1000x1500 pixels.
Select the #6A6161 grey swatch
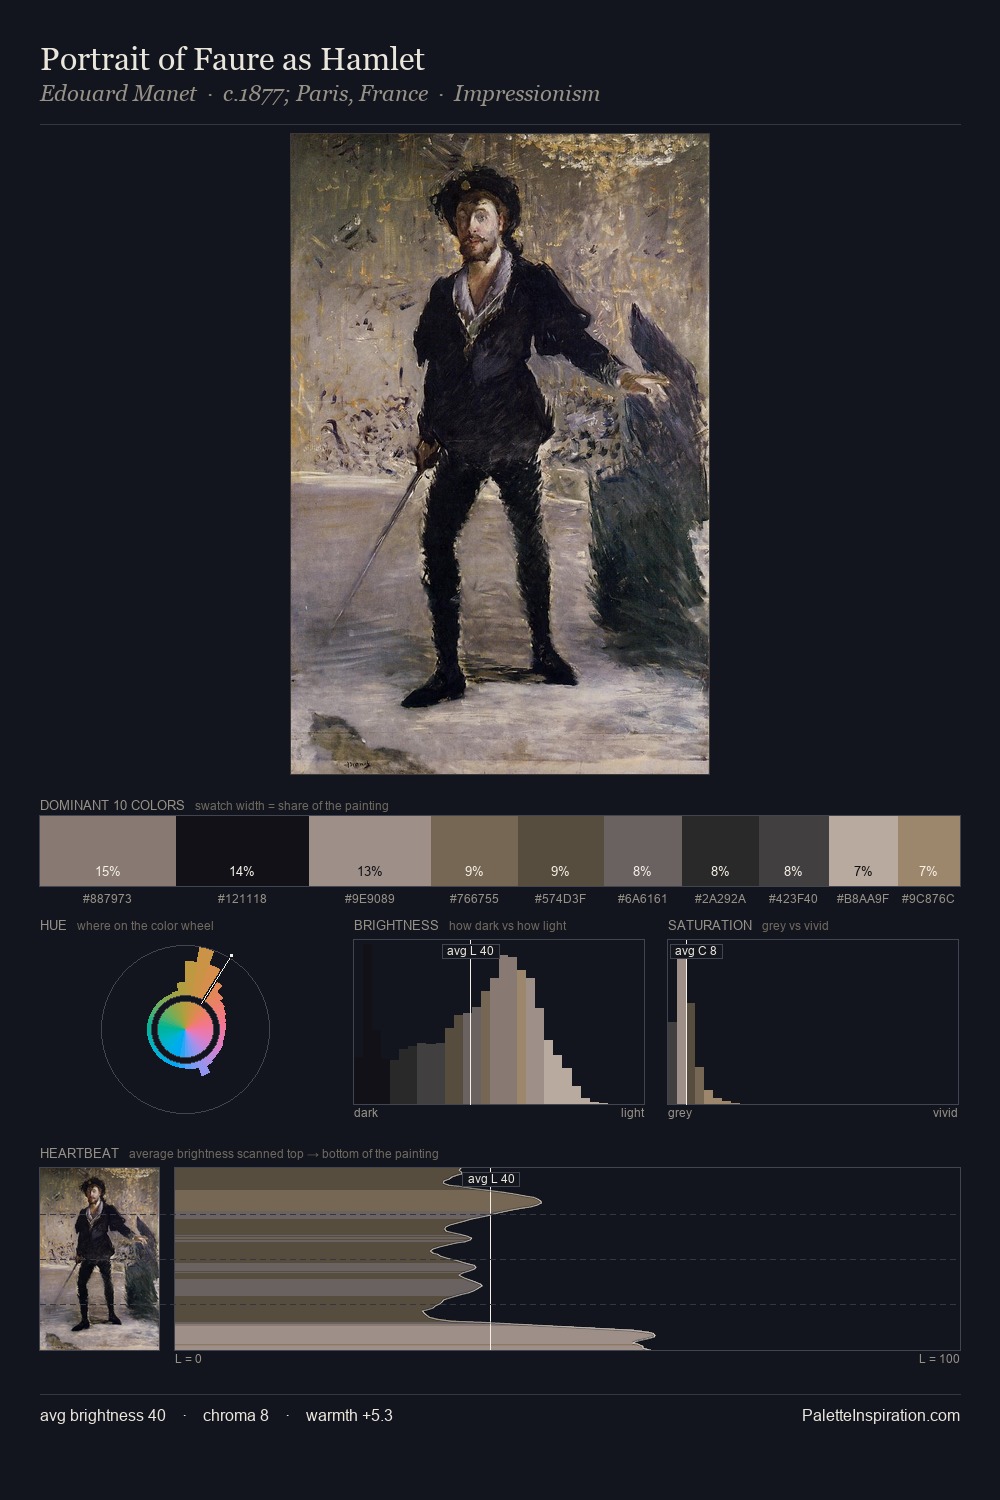643,851
